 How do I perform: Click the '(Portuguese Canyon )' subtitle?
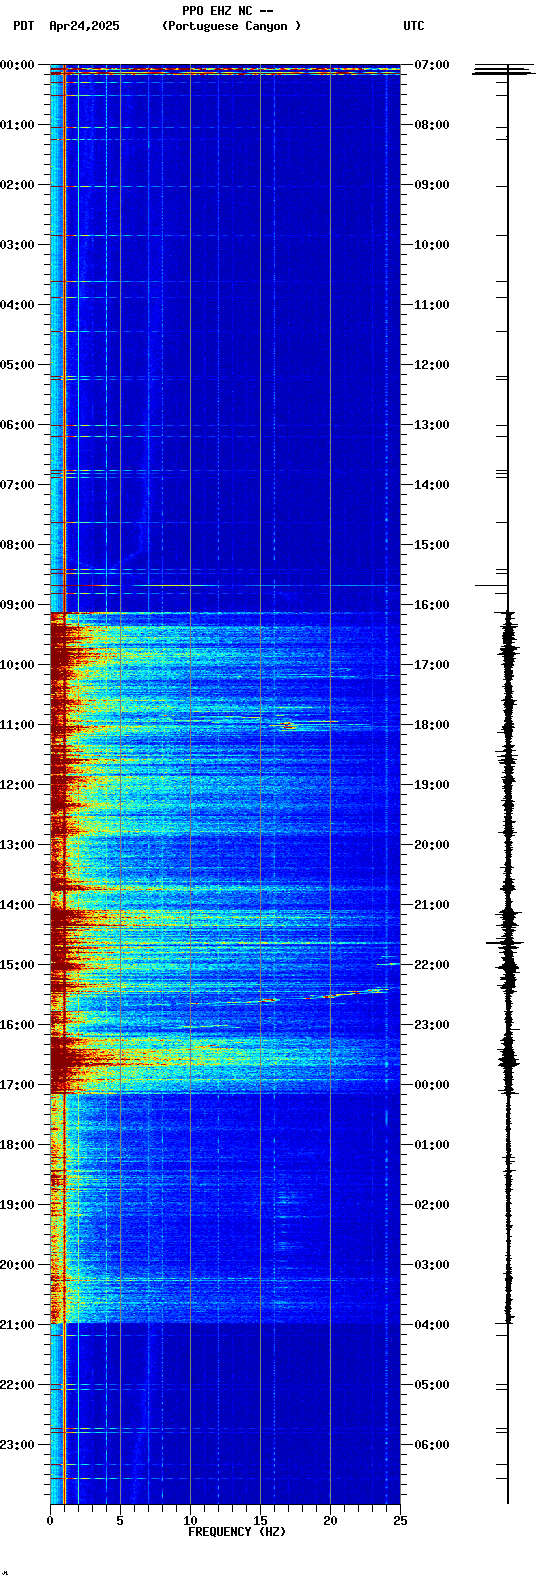[231, 26]
